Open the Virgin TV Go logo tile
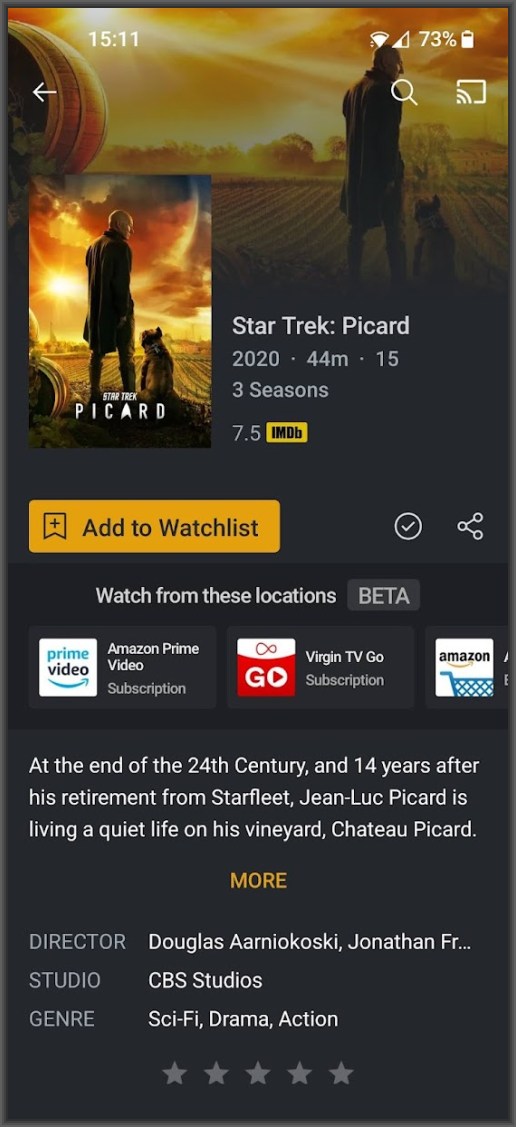The width and height of the screenshot is (516, 1127). (266, 668)
